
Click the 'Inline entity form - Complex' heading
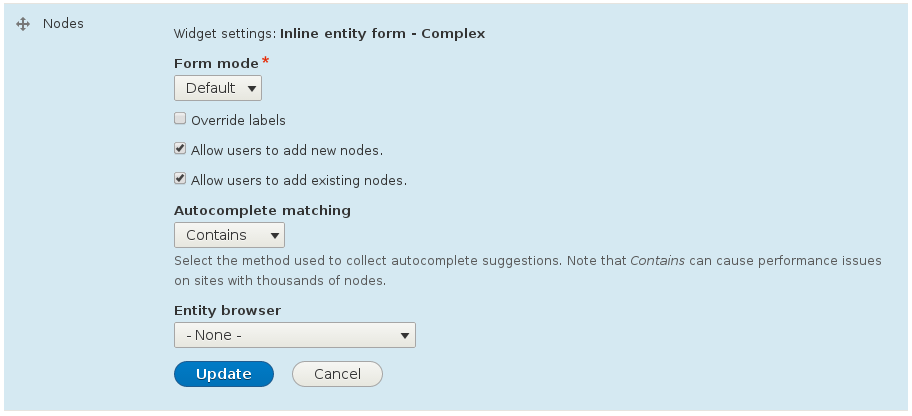pyautogui.click(x=382, y=33)
